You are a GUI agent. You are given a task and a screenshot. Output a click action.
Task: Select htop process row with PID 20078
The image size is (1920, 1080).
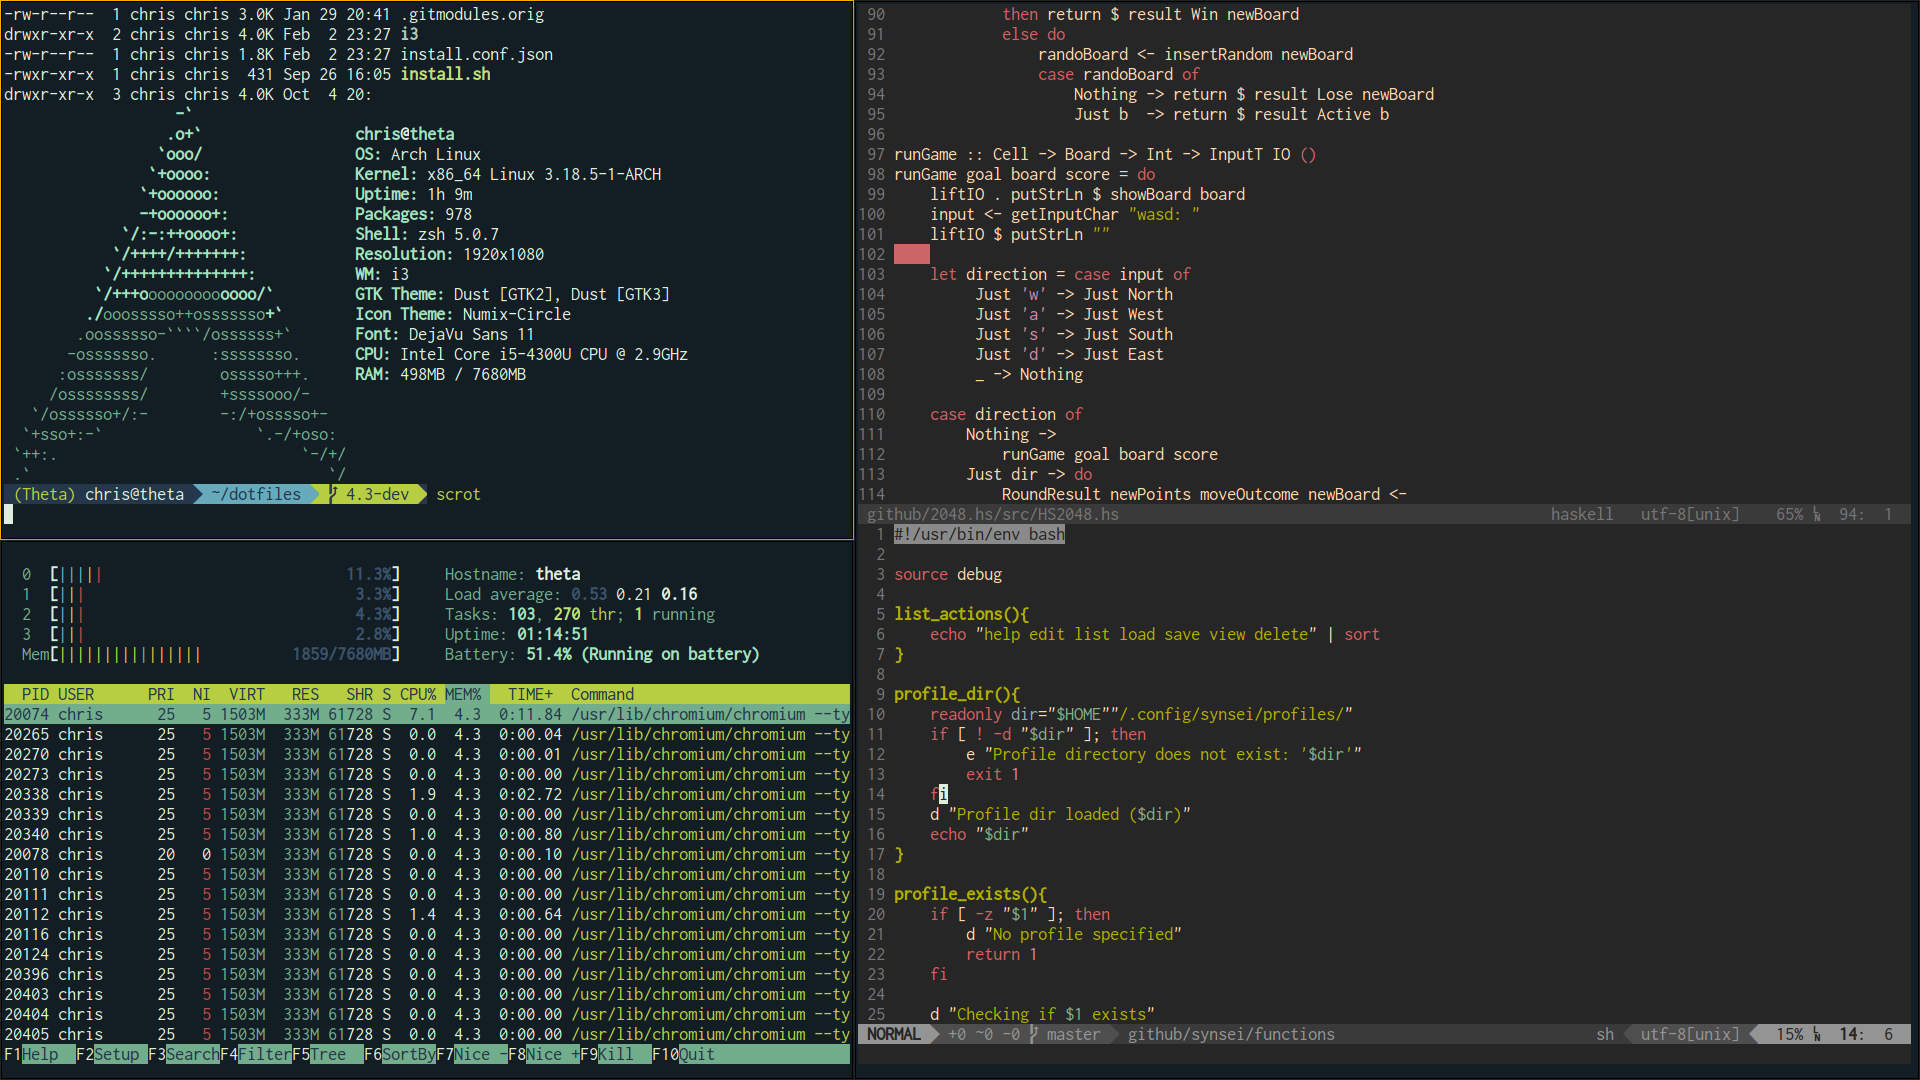(x=427, y=854)
